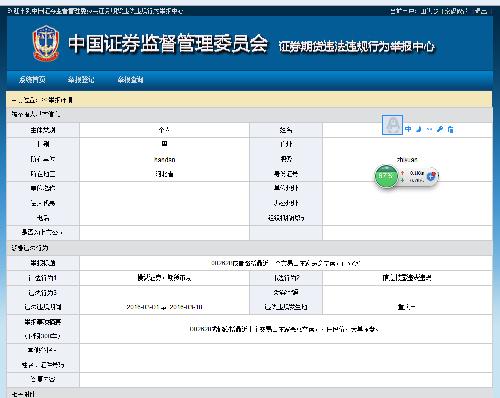Screen dimensions: 500x398
Task: Select the 河北省 province value
Action: (x=165, y=174)
